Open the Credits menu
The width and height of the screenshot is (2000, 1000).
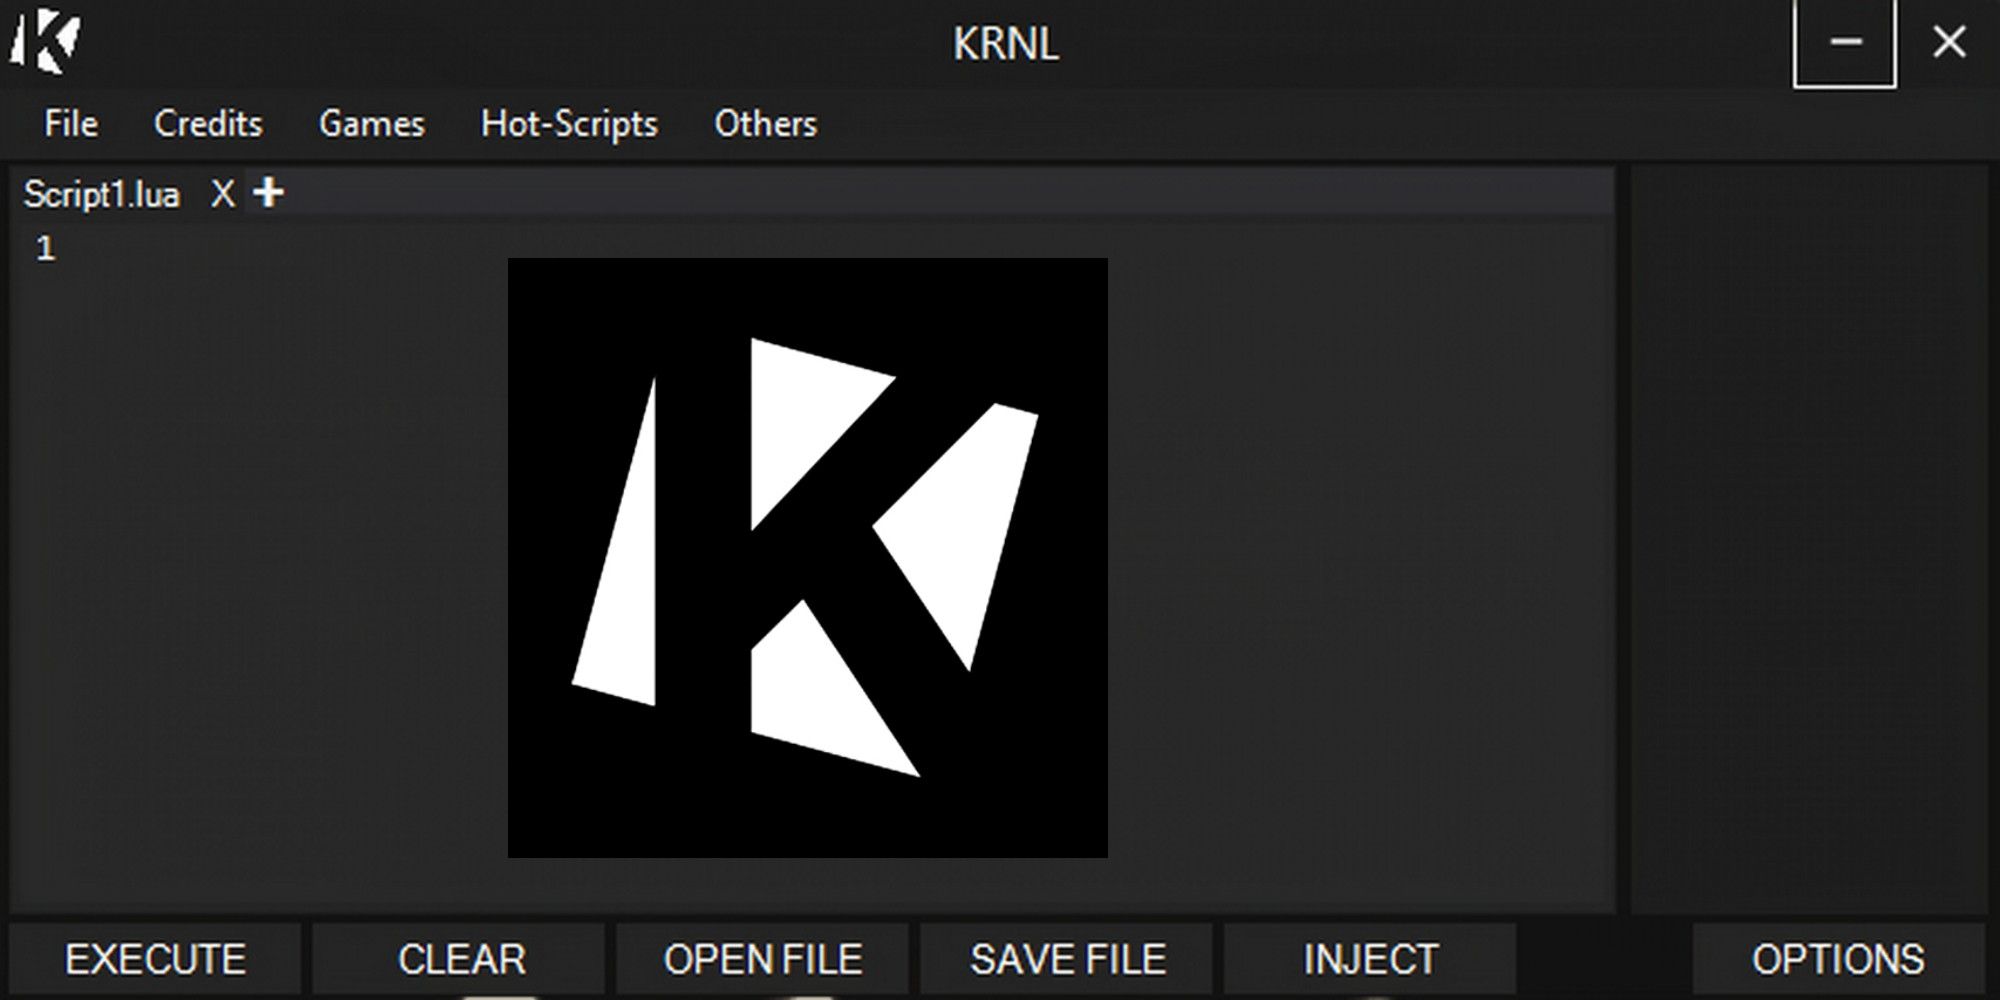208,124
